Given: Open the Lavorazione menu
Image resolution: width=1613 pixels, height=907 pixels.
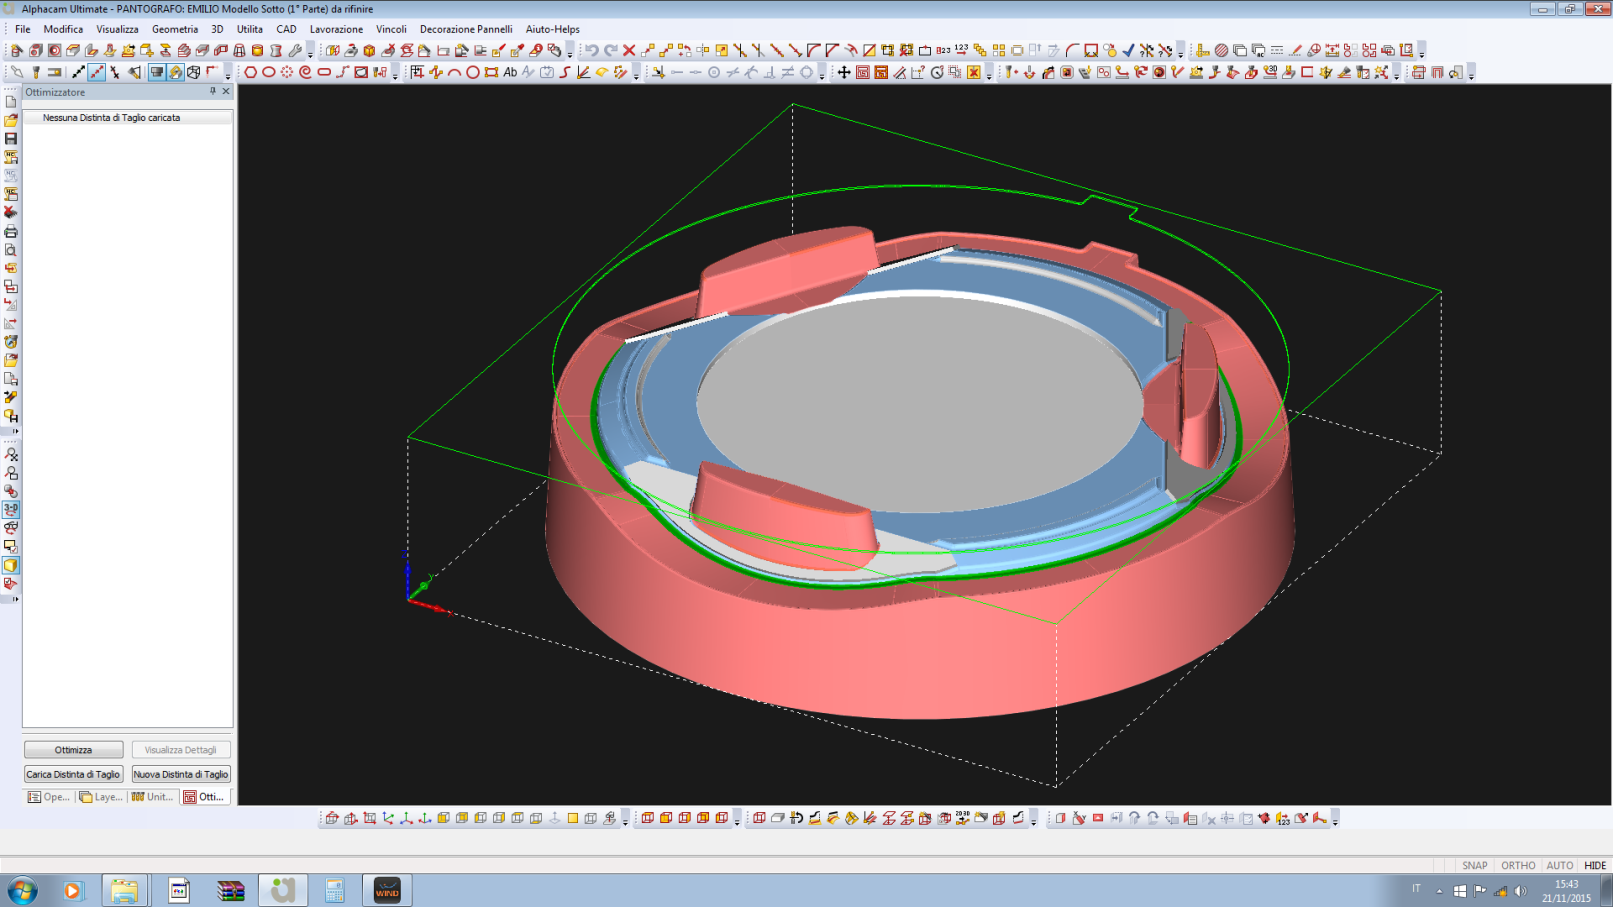Looking at the screenshot, I should 336,29.
